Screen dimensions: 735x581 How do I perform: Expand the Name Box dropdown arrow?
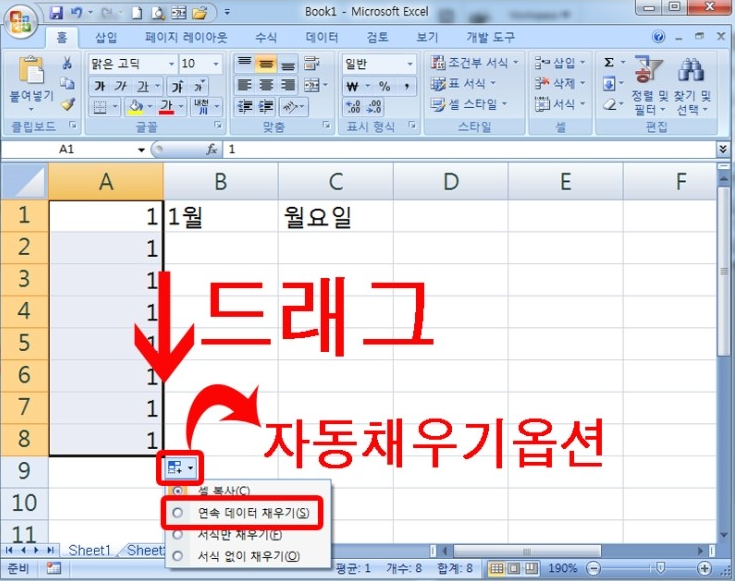click(x=141, y=150)
